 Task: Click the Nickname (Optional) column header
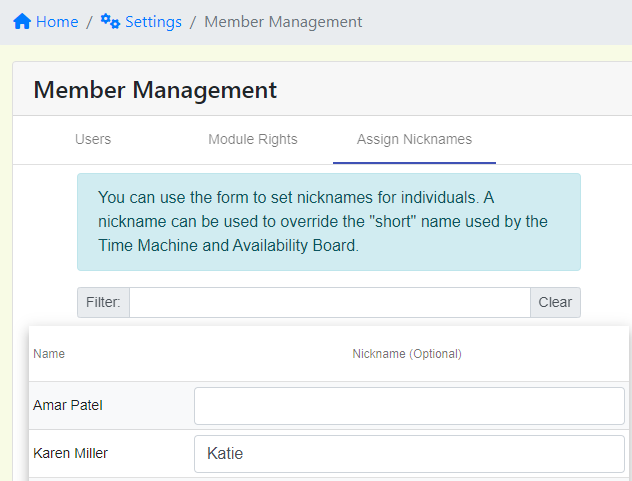(x=407, y=354)
